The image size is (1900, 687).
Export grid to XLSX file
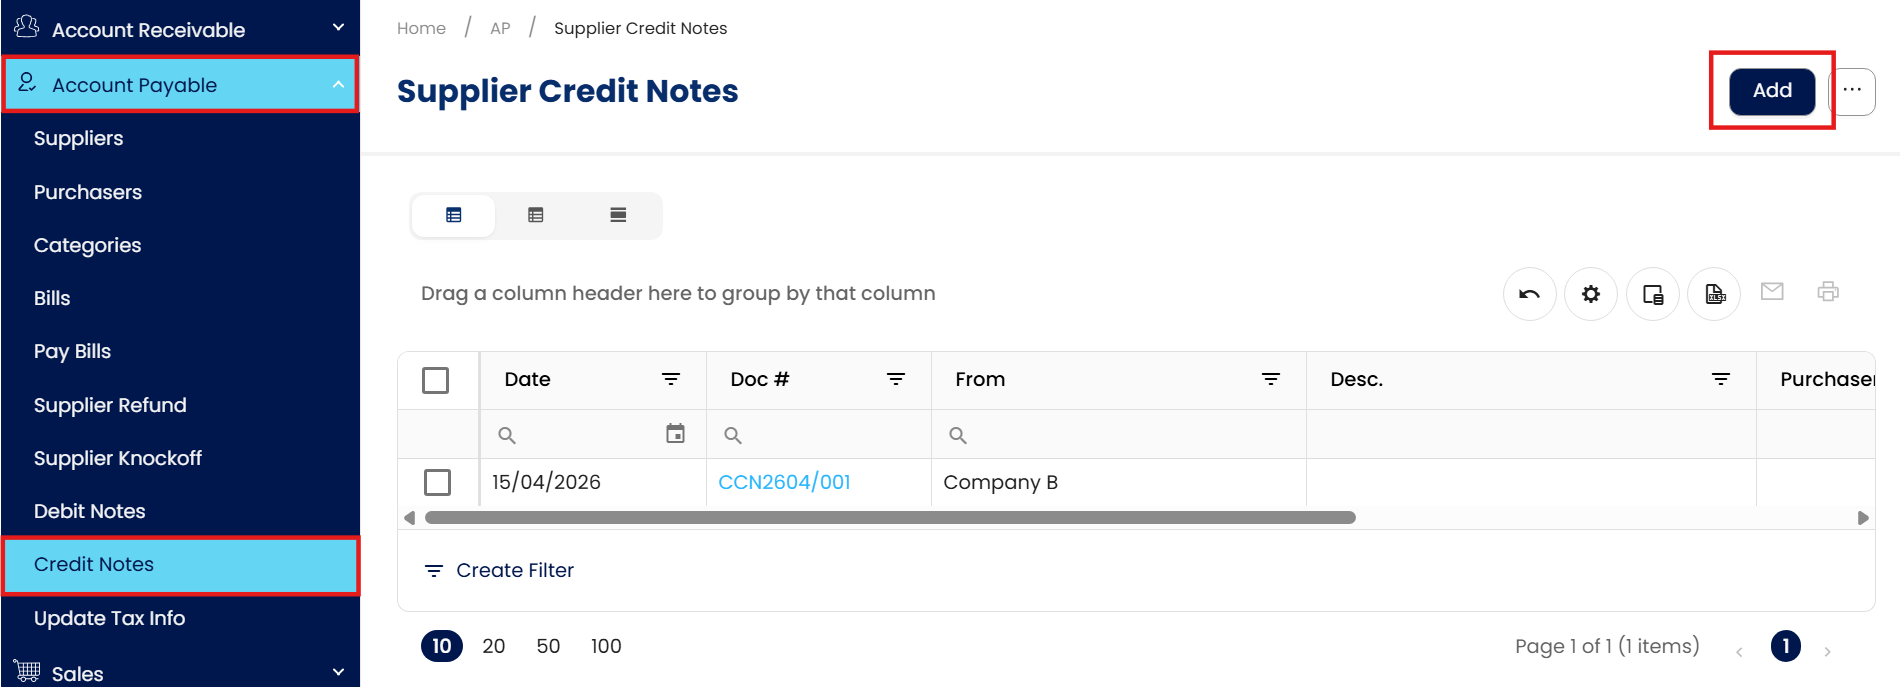[x=1715, y=294]
